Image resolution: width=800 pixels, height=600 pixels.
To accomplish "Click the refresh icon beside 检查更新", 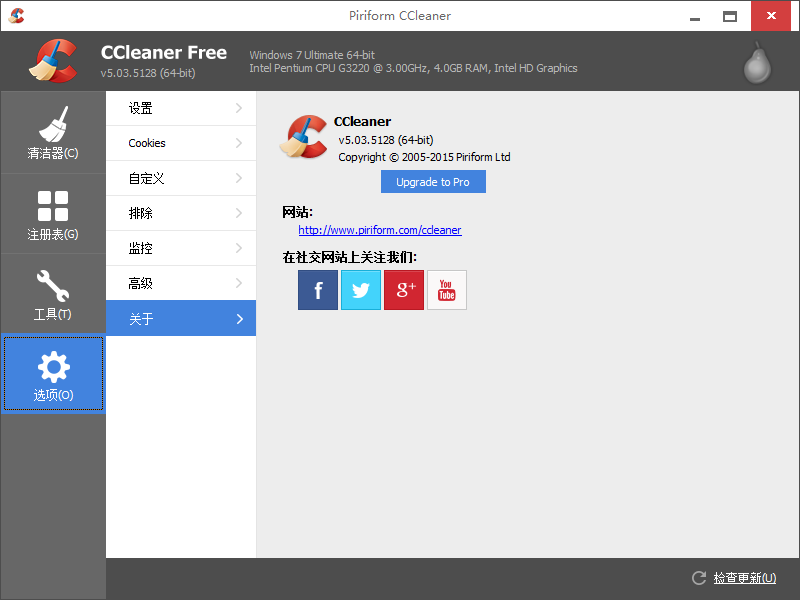I will pos(698,578).
